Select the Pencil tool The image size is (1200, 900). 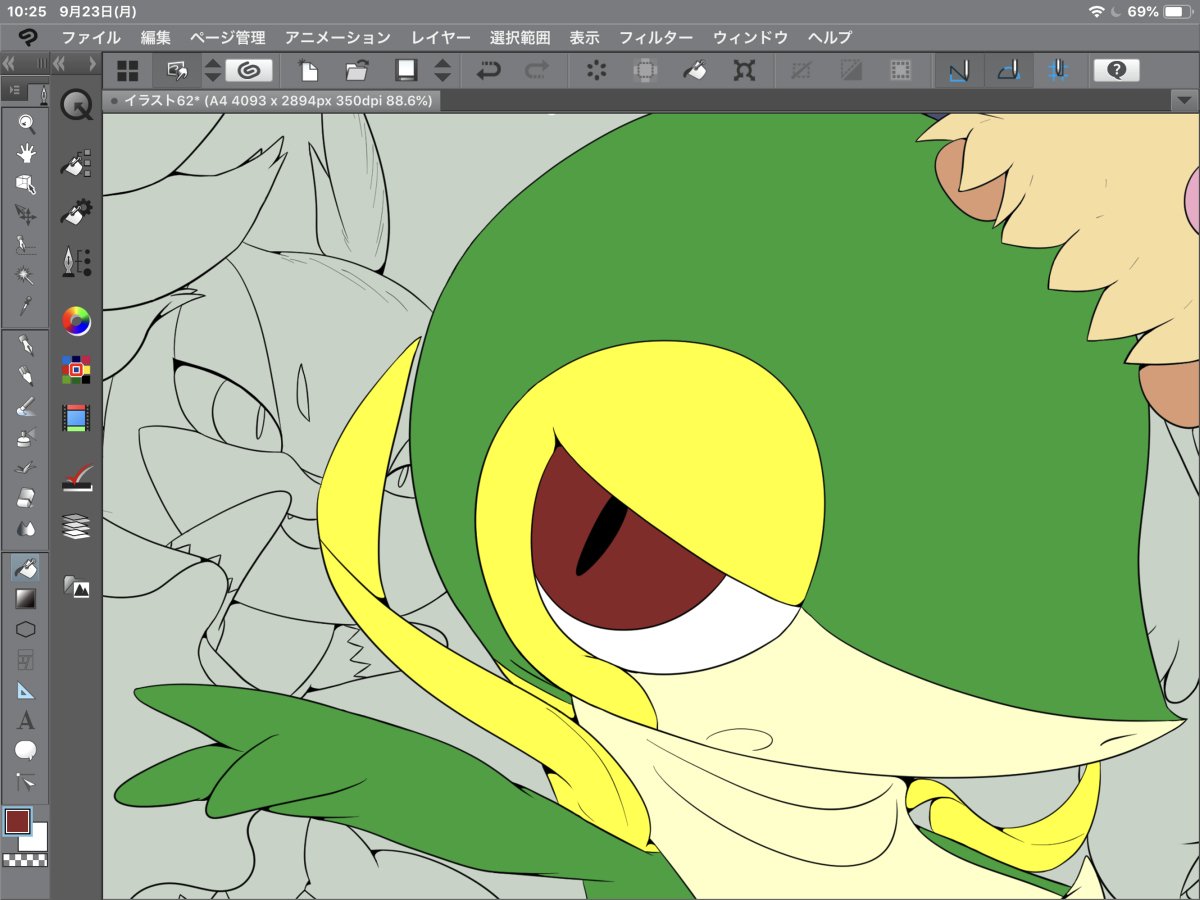click(26, 376)
